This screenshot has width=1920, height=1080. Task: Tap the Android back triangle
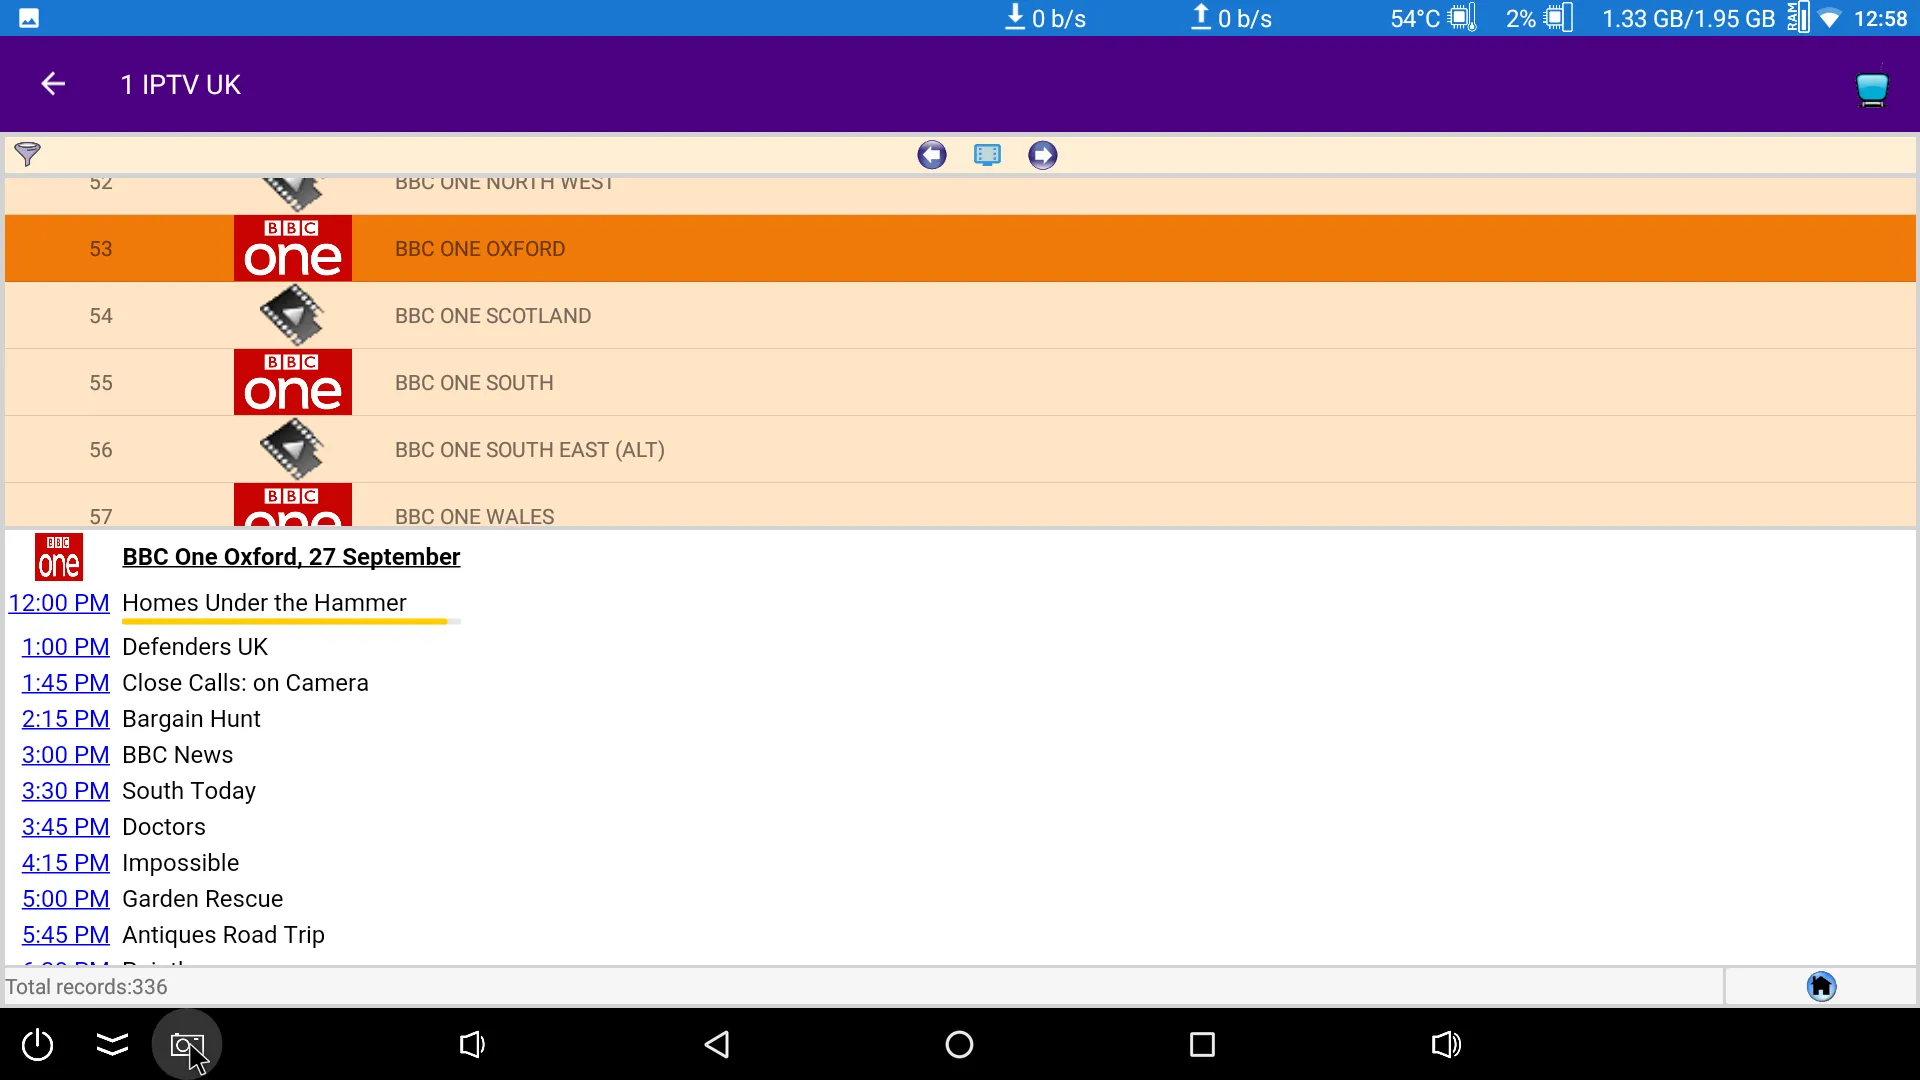pos(717,1045)
